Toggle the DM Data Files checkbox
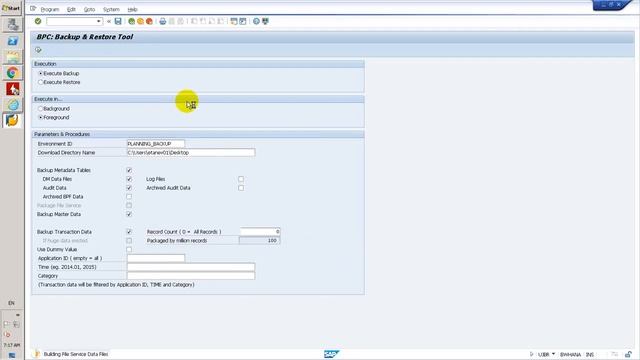 point(129,179)
